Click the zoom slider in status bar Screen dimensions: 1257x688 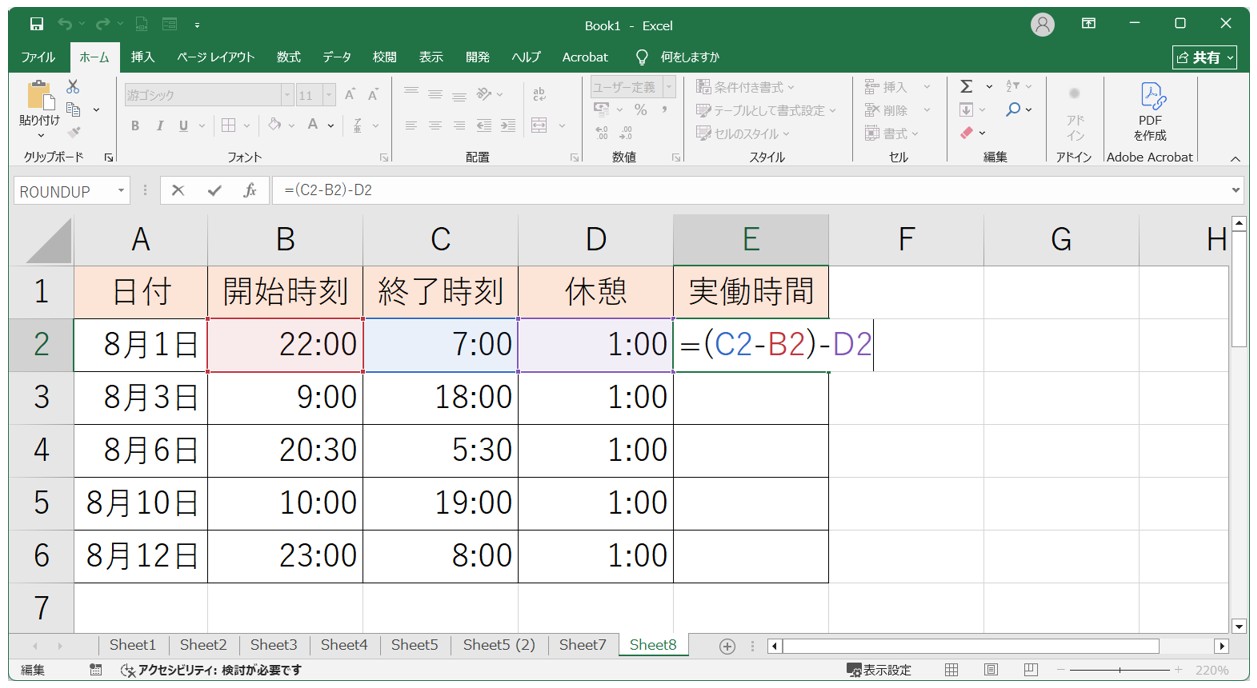click(x=1120, y=670)
